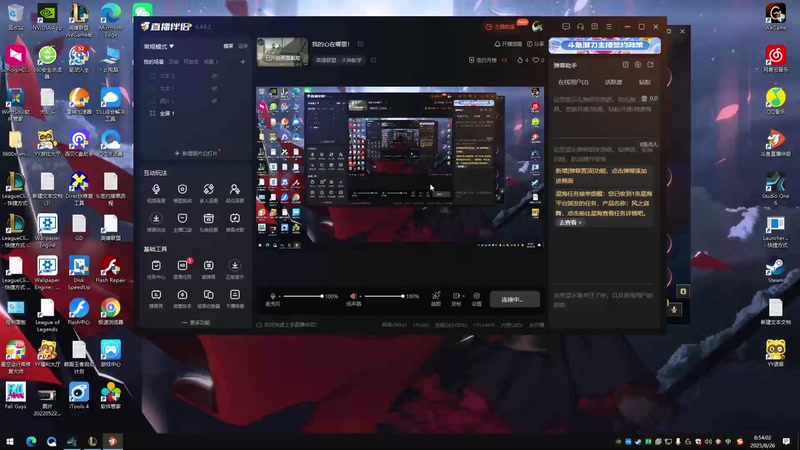
Task: Toggle visibility of 文本 2 source
Action: coord(215,76)
